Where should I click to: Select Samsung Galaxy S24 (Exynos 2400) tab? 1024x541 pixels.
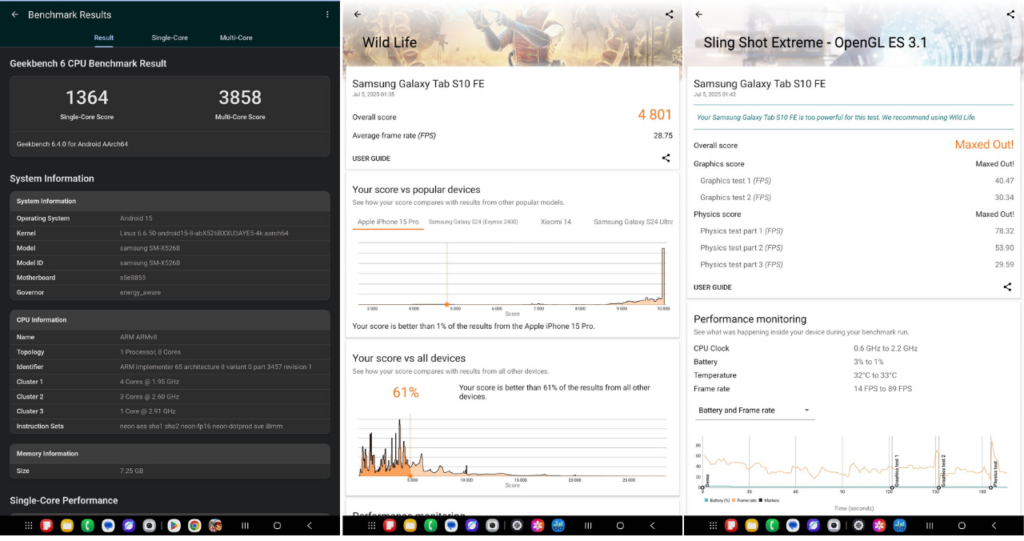click(474, 221)
